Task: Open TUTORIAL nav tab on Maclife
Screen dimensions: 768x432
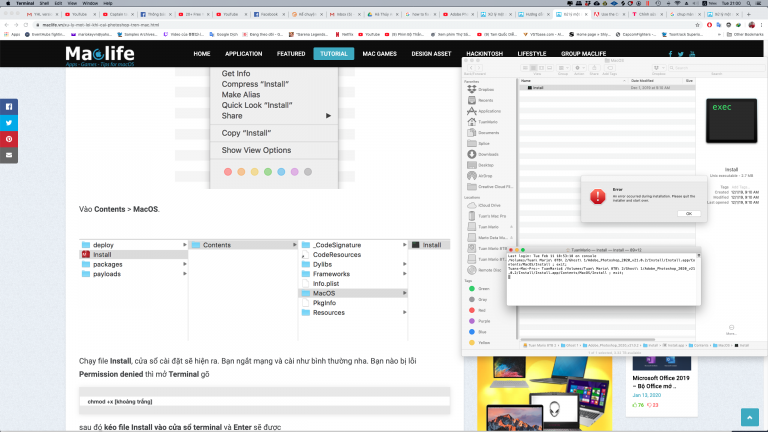Action: [x=334, y=54]
